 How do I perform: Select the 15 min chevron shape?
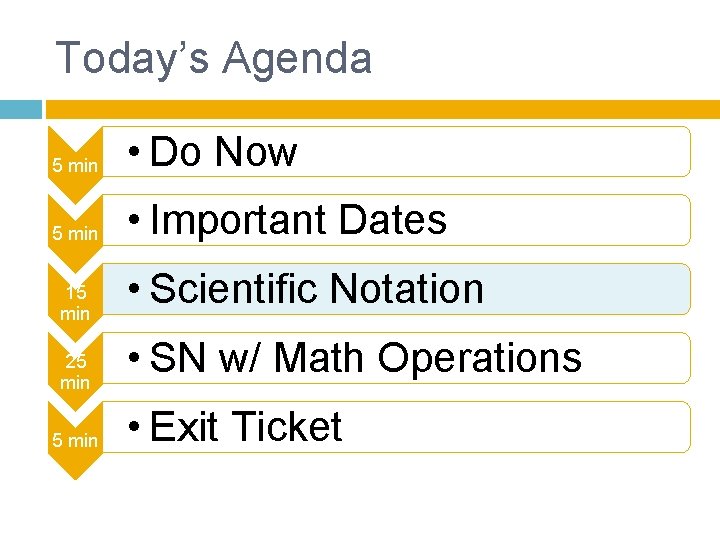pos(75,302)
